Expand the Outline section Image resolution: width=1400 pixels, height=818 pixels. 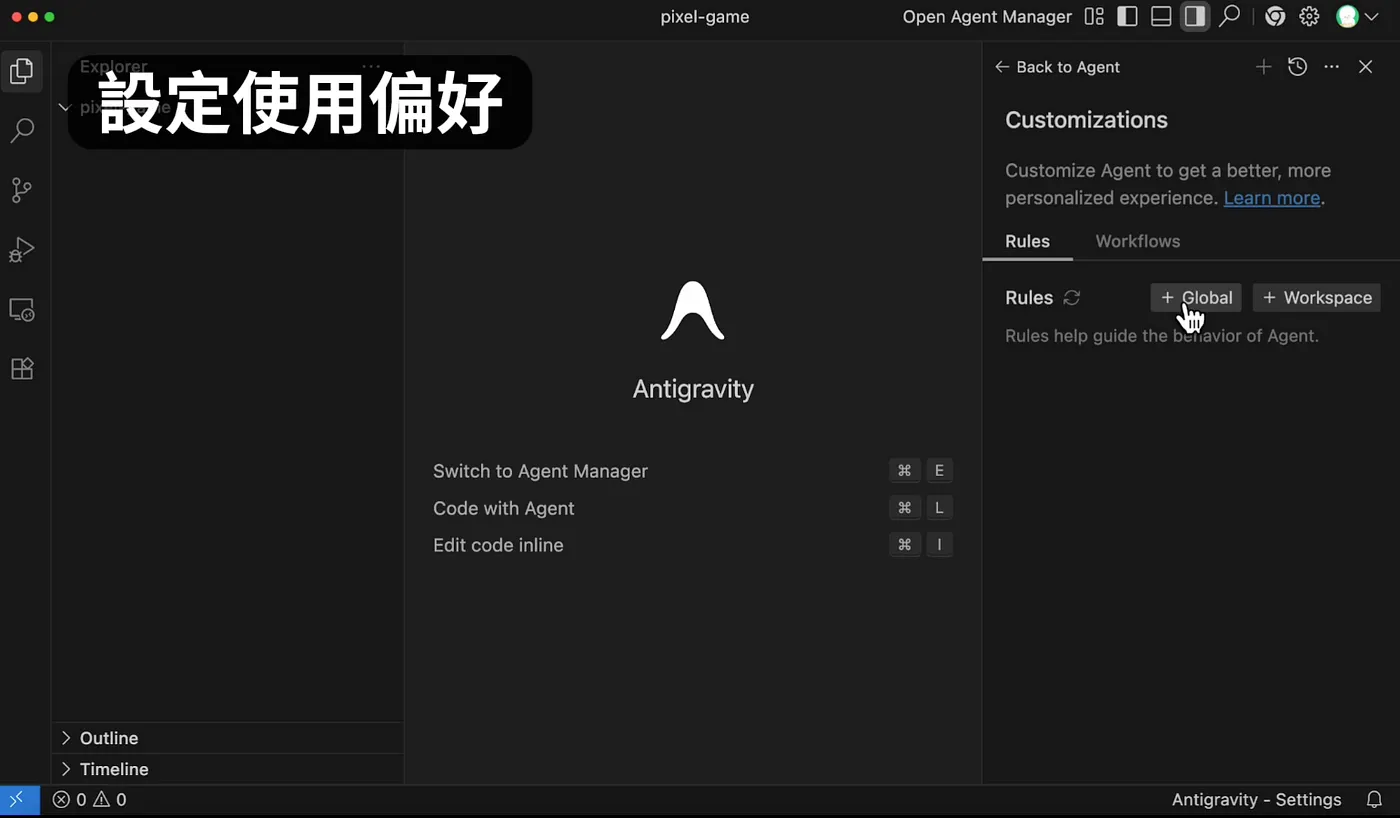coord(227,738)
